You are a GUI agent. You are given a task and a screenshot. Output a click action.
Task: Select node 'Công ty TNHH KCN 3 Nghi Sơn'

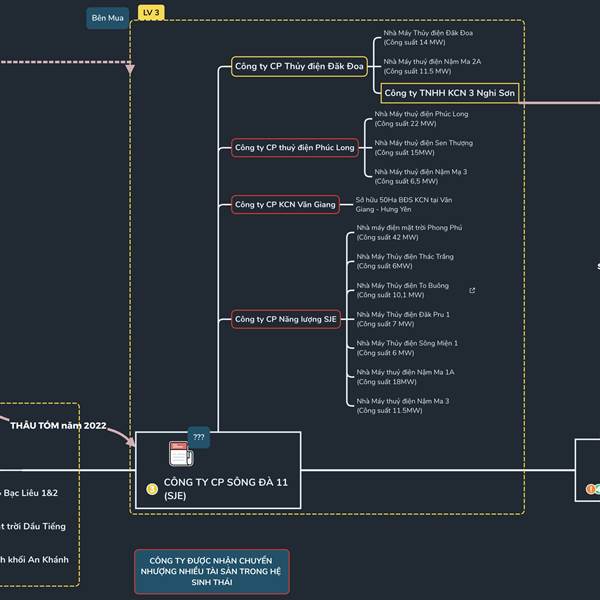450,93
